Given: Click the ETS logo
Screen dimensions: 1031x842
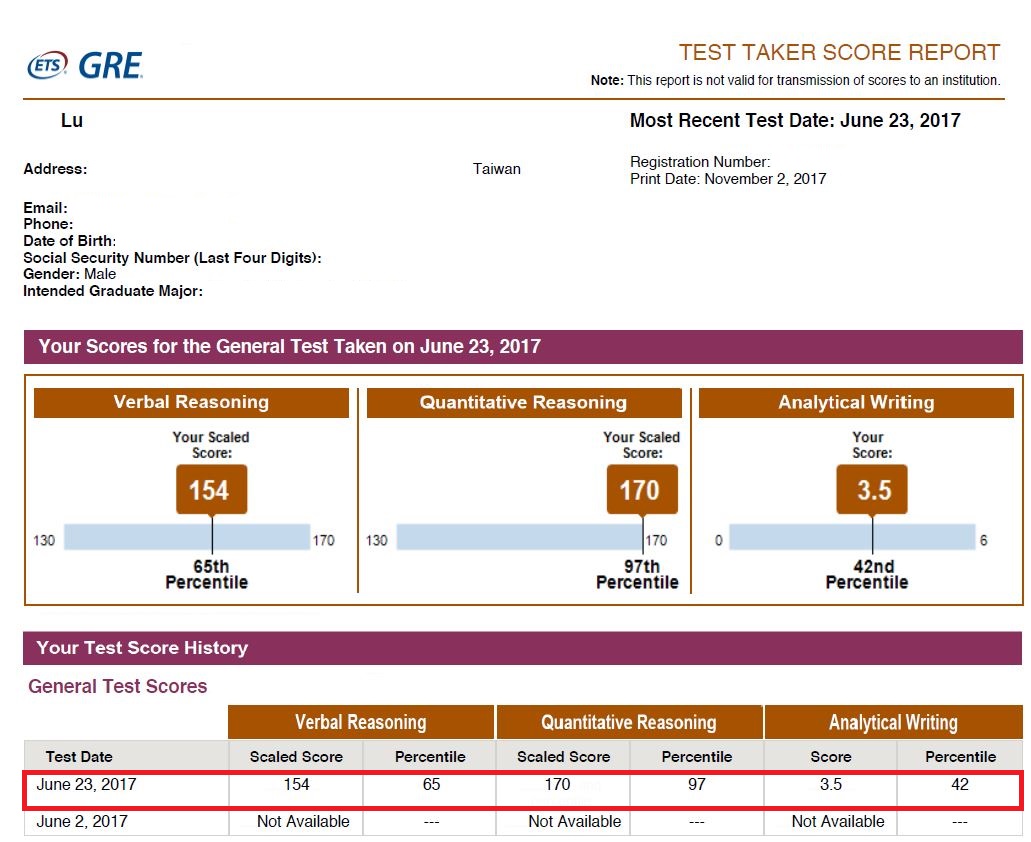Looking at the screenshot, I should (x=47, y=65).
